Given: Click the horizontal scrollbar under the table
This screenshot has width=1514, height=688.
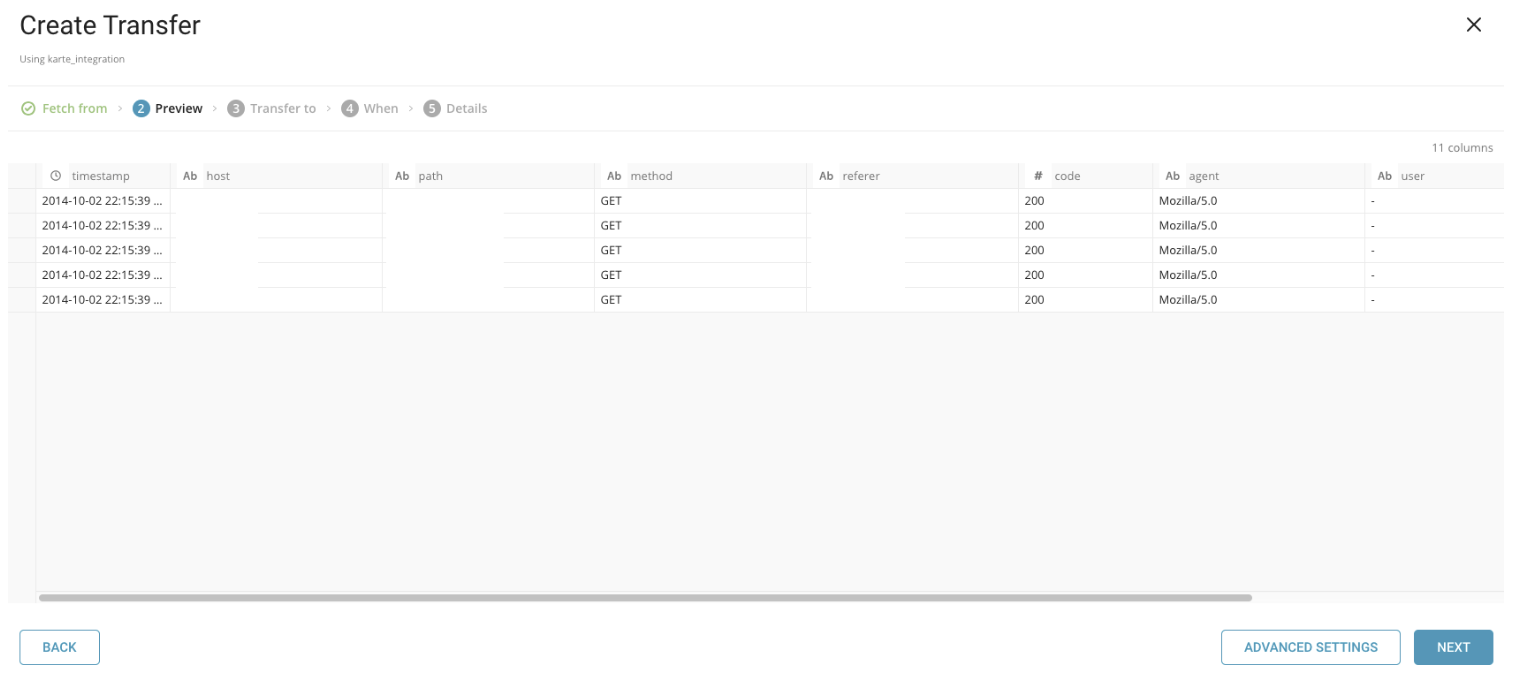Looking at the screenshot, I should tap(645, 598).
